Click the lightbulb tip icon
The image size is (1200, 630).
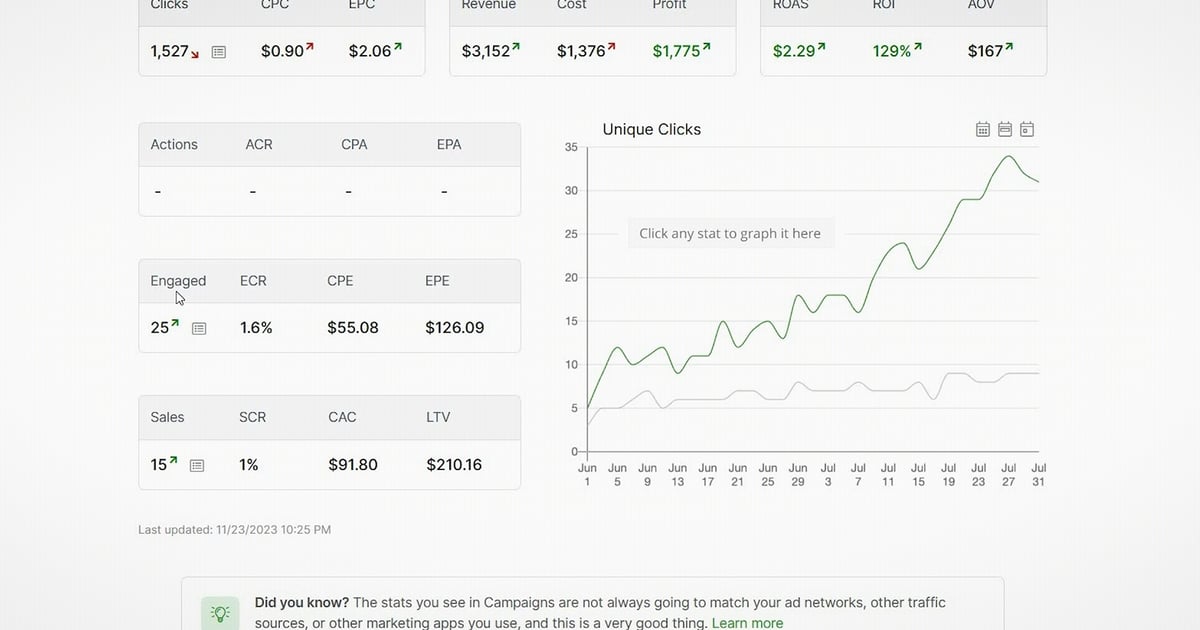click(220, 611)
